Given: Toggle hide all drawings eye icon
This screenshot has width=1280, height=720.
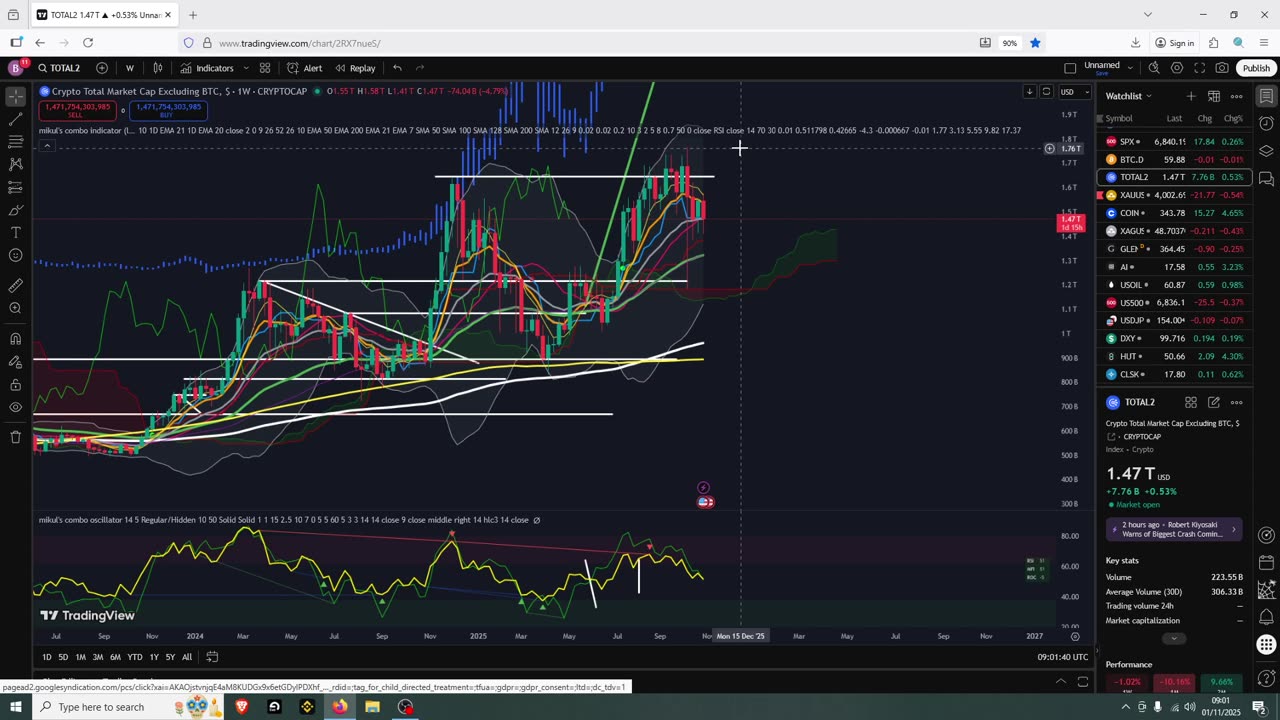Looking at the screenshot, I should (x=16, y=407).
